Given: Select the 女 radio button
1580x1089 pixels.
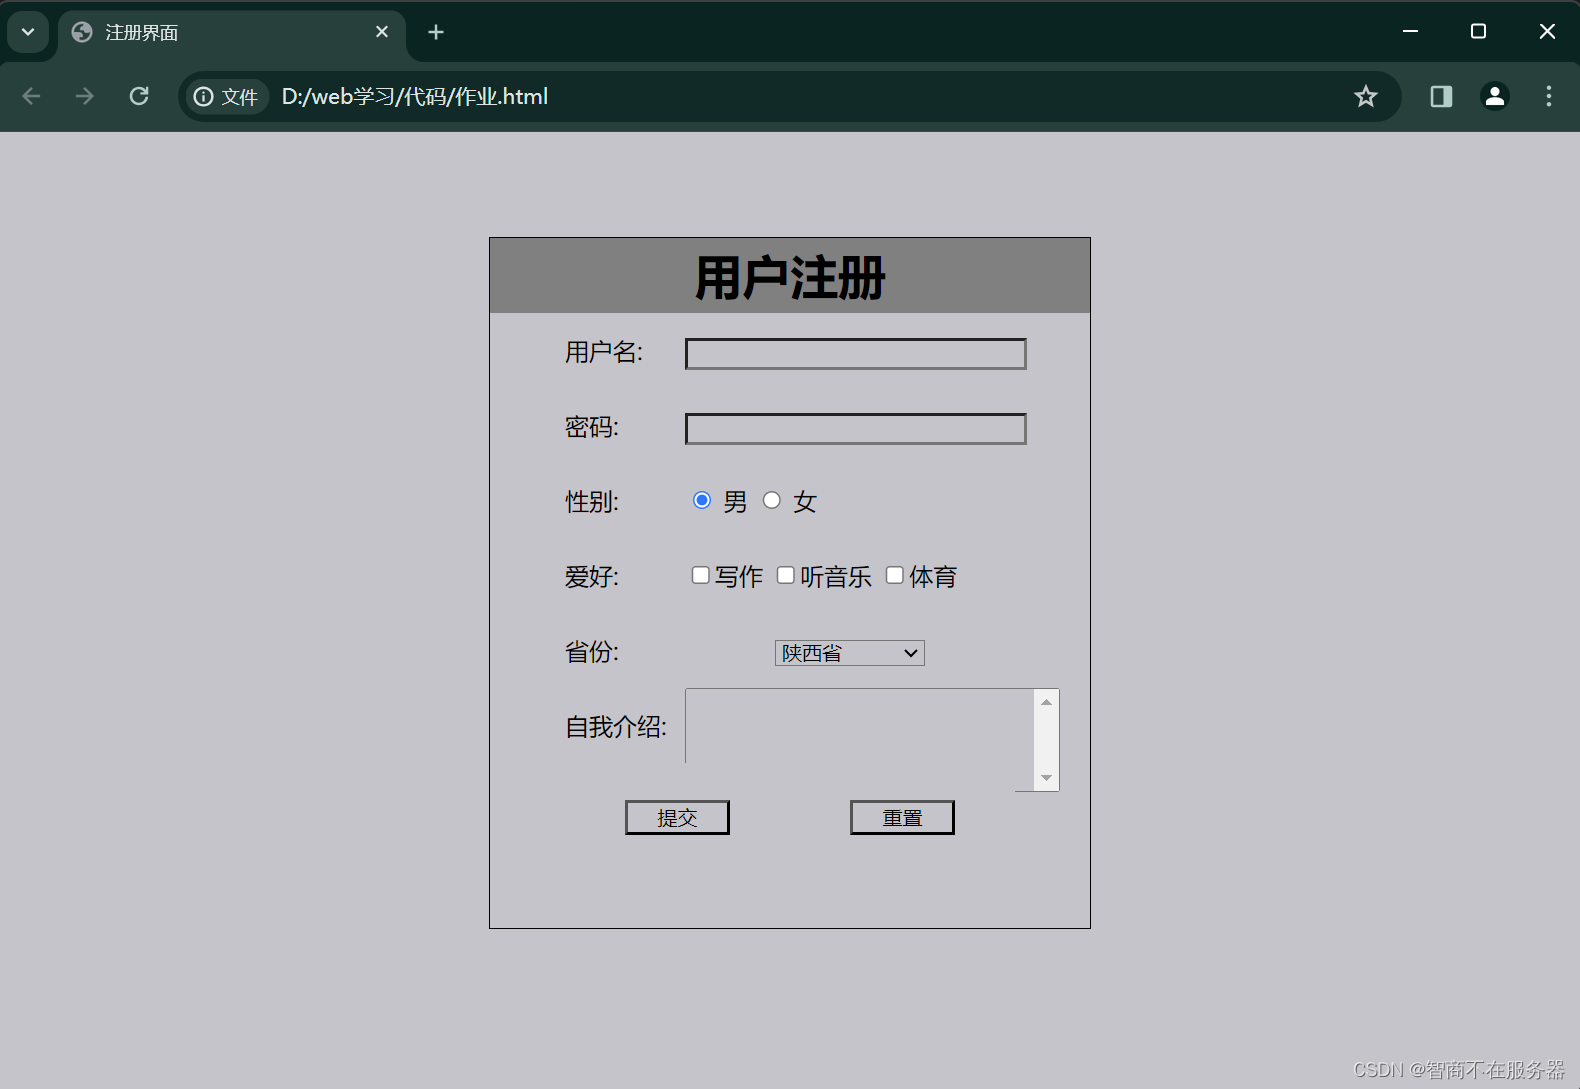Looking at the screenshot, I should click(772, 500).
